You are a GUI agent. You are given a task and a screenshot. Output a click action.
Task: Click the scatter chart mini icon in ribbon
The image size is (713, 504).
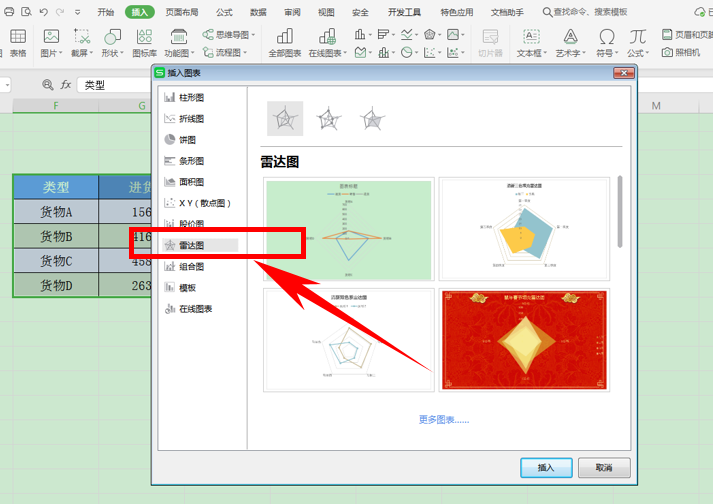point(430,53)
